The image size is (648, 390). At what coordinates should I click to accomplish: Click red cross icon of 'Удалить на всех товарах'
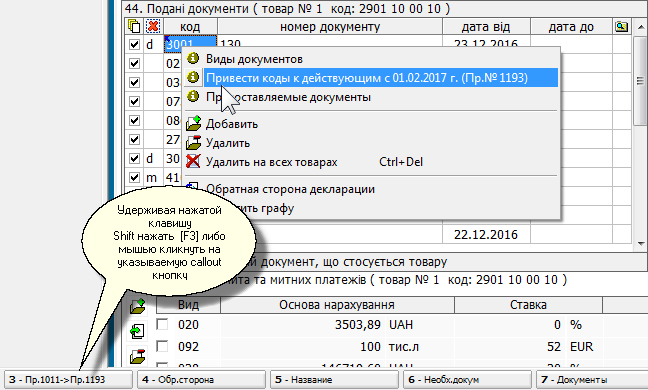(x=193, y=162)
